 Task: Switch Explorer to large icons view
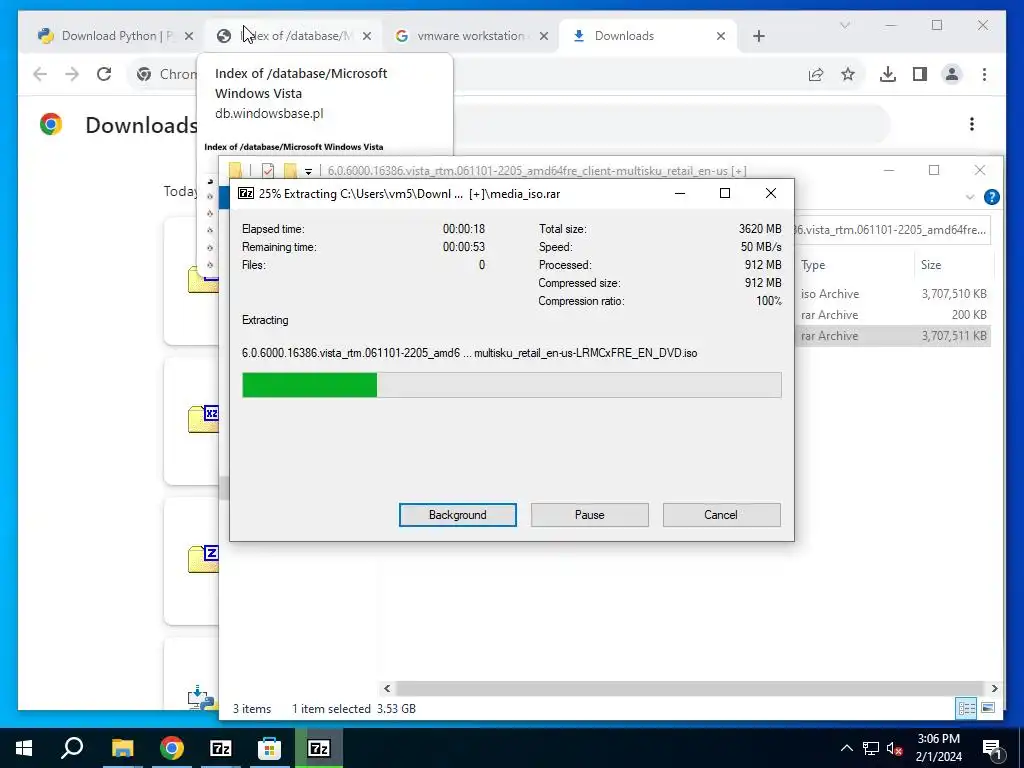coord(988,708)
